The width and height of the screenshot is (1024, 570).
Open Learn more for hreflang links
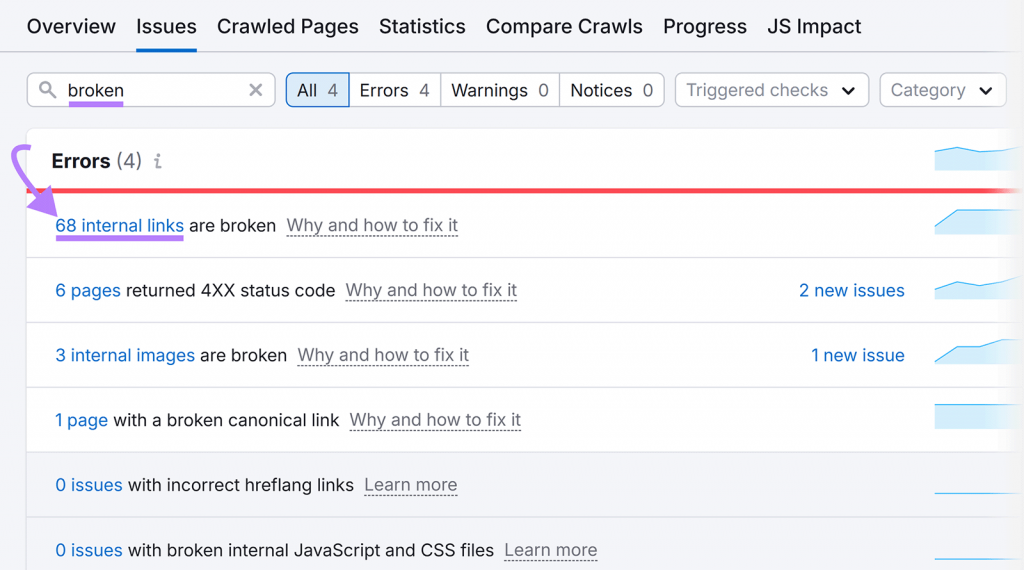click(x=411, y=485)
